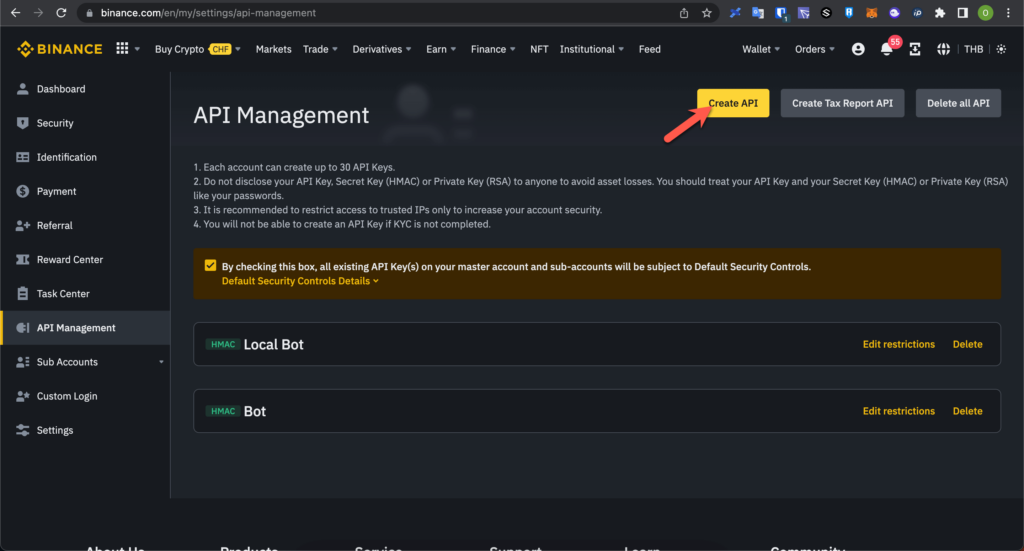Open the apps grid menu icon
The width and height of the screenshot is (1024, 551).
(x=122, y=48)
